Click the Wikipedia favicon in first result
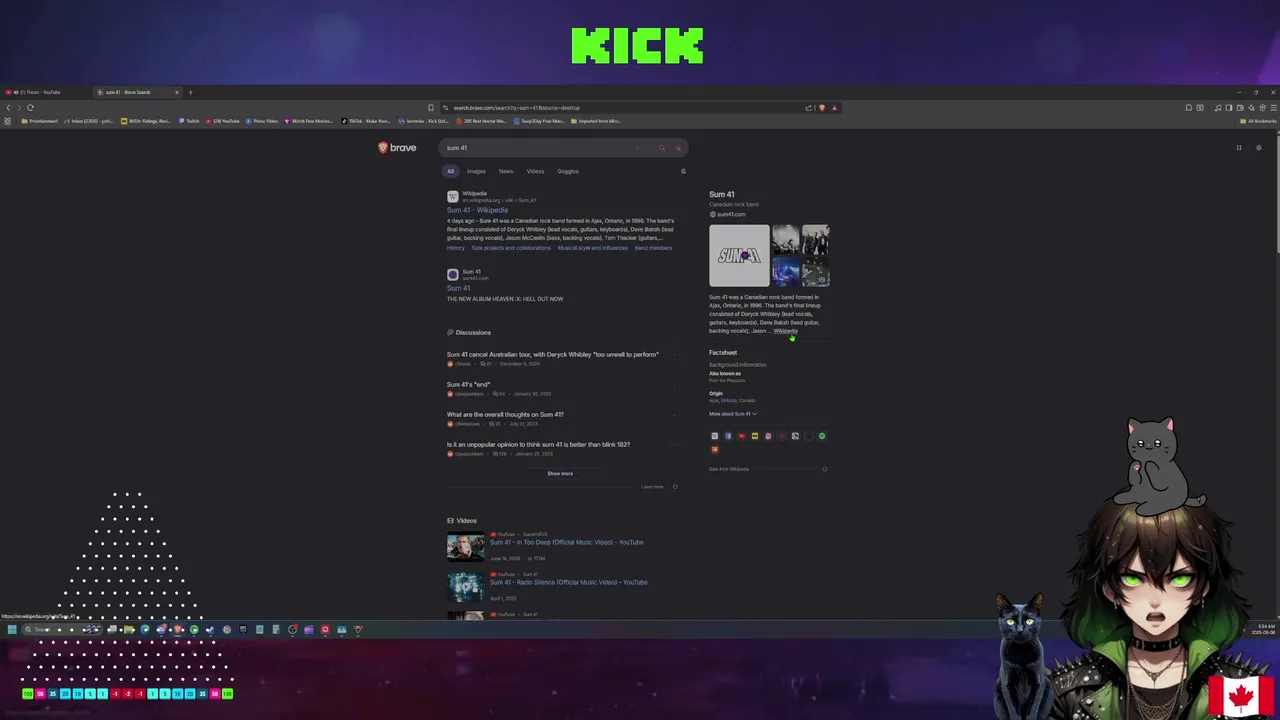Image resolution: width=1280 pixels, height=720 pixels. tap(452, 197)
